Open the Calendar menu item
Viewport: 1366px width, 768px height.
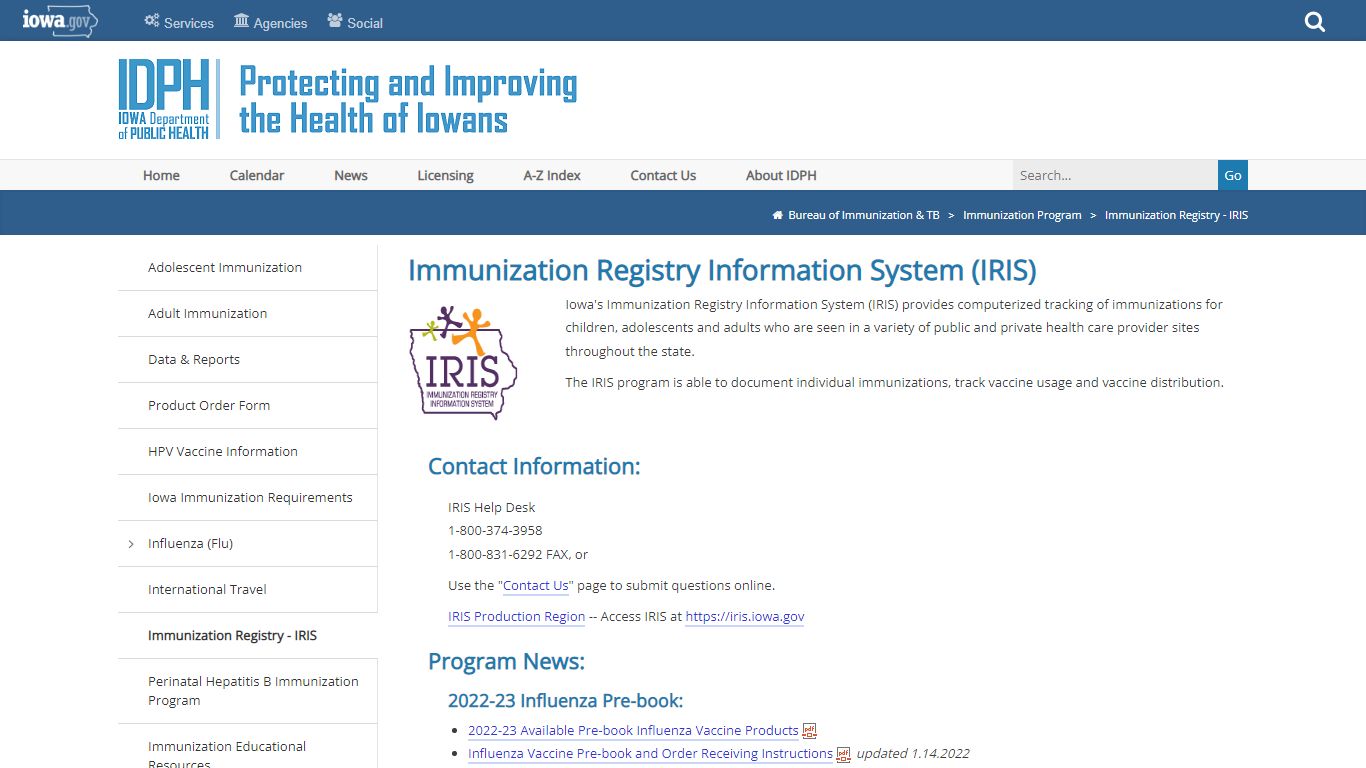[257, 175]
